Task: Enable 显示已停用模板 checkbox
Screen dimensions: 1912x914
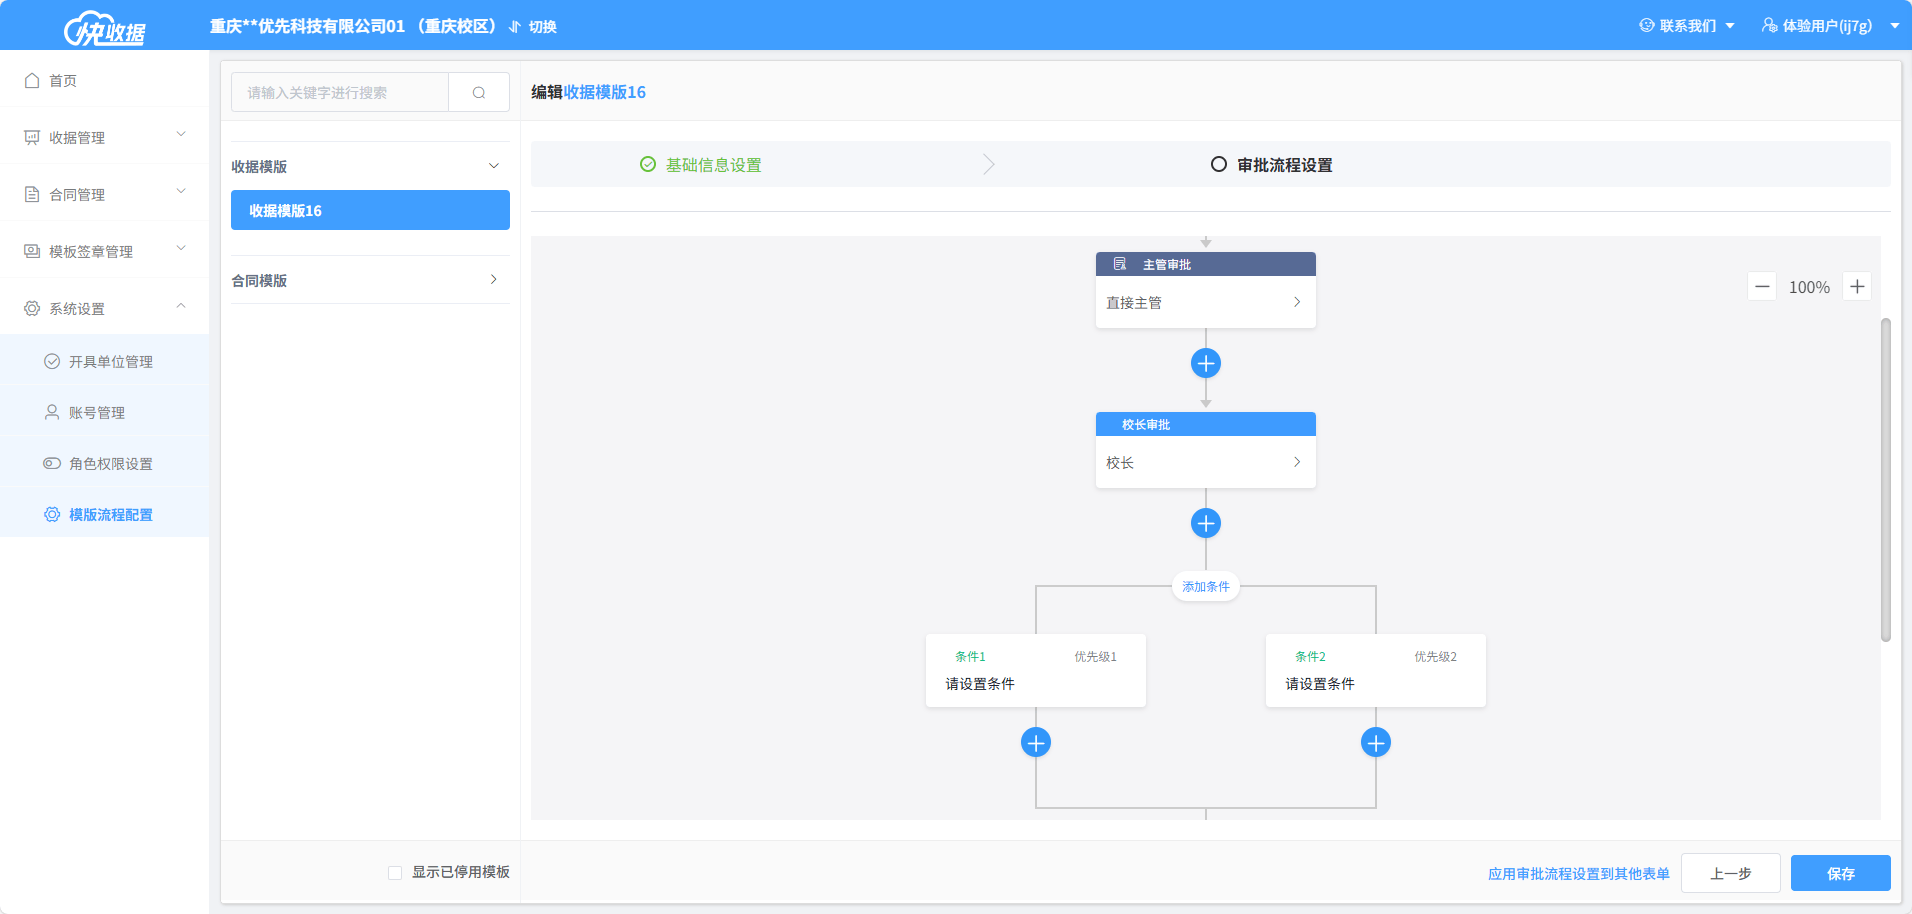Action: (395, 873)
